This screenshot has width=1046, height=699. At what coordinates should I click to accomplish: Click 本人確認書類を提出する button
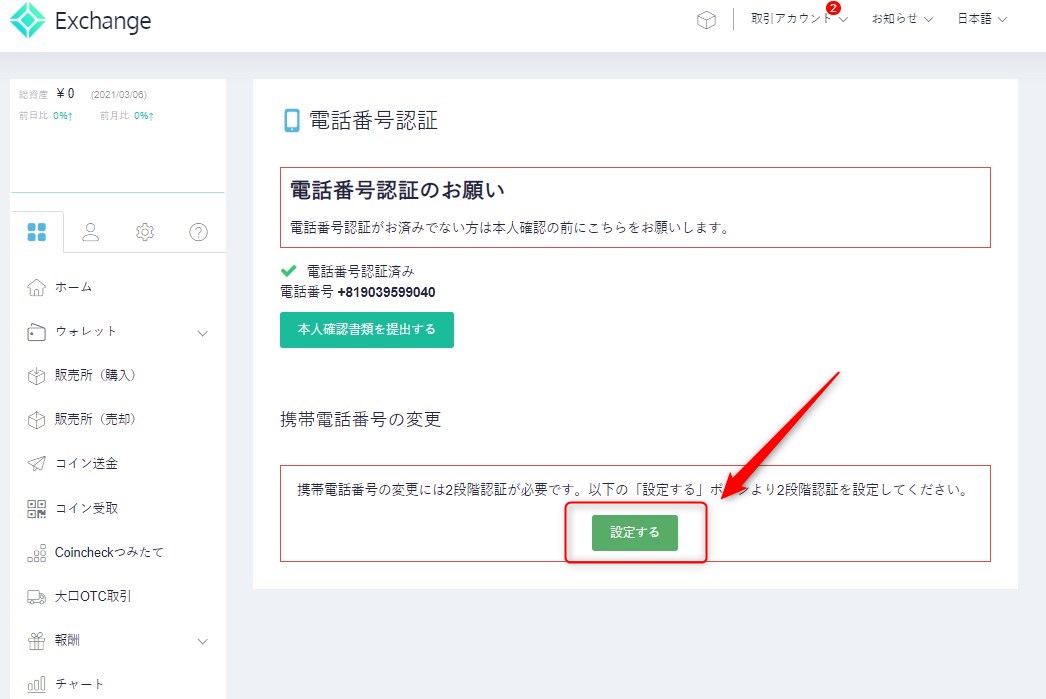point(367,330)
